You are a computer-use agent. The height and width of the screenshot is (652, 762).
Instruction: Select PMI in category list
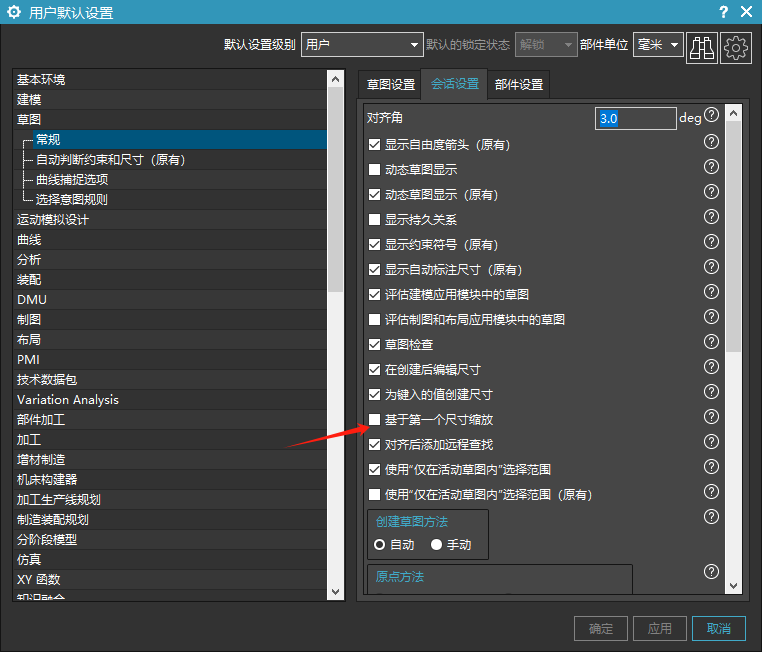(x=170, y=360)
